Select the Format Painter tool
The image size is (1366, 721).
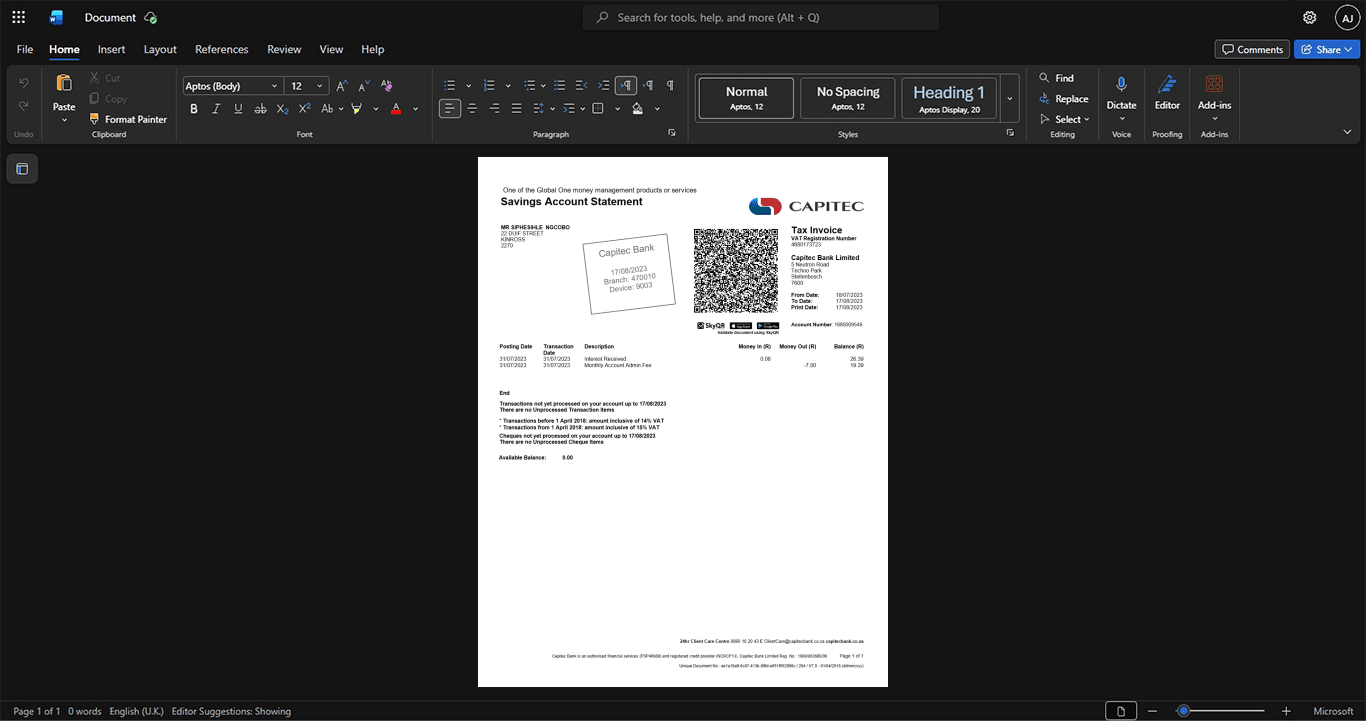click(128, 119)
